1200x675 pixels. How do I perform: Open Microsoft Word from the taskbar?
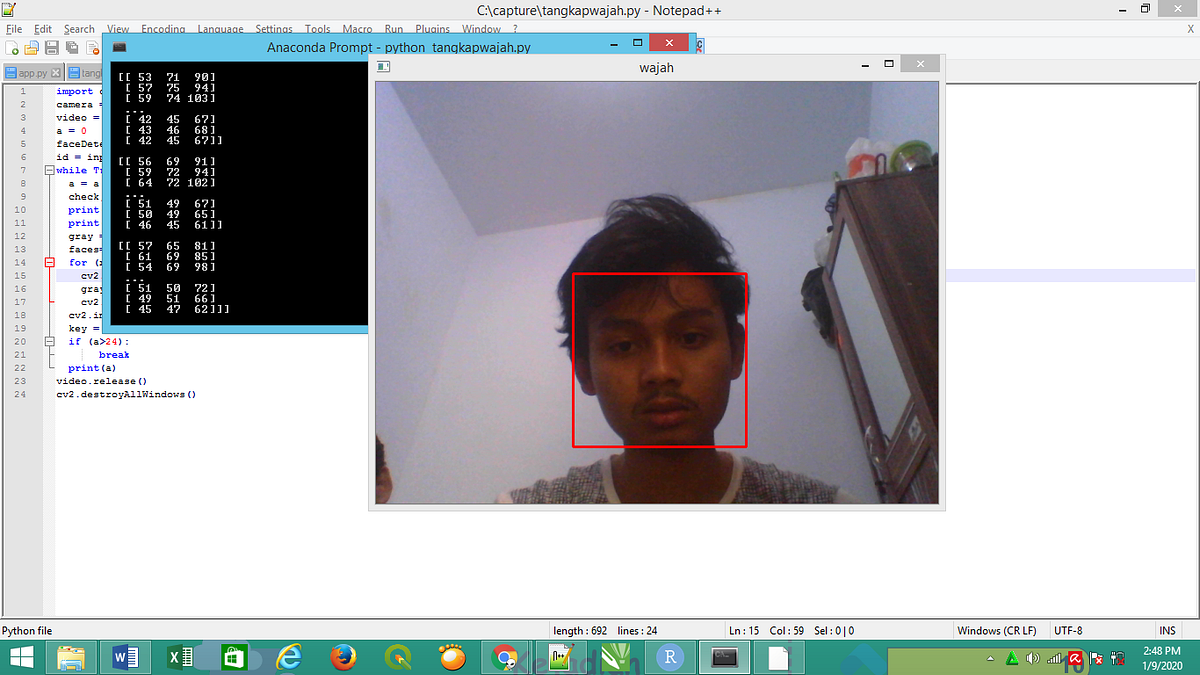click(123, 657)
